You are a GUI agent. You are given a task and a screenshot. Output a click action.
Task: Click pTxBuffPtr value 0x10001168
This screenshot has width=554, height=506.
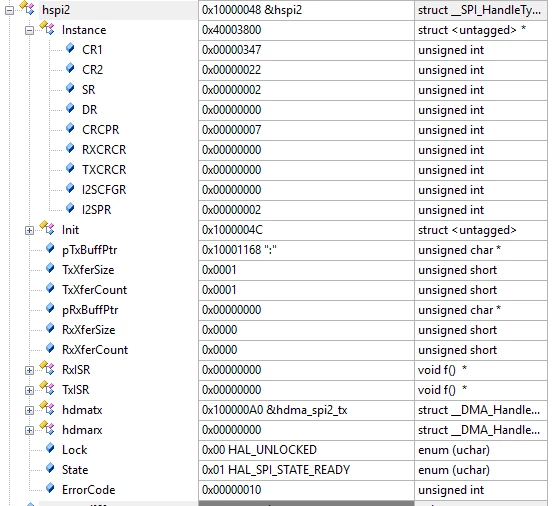click(x=239, y=250)
